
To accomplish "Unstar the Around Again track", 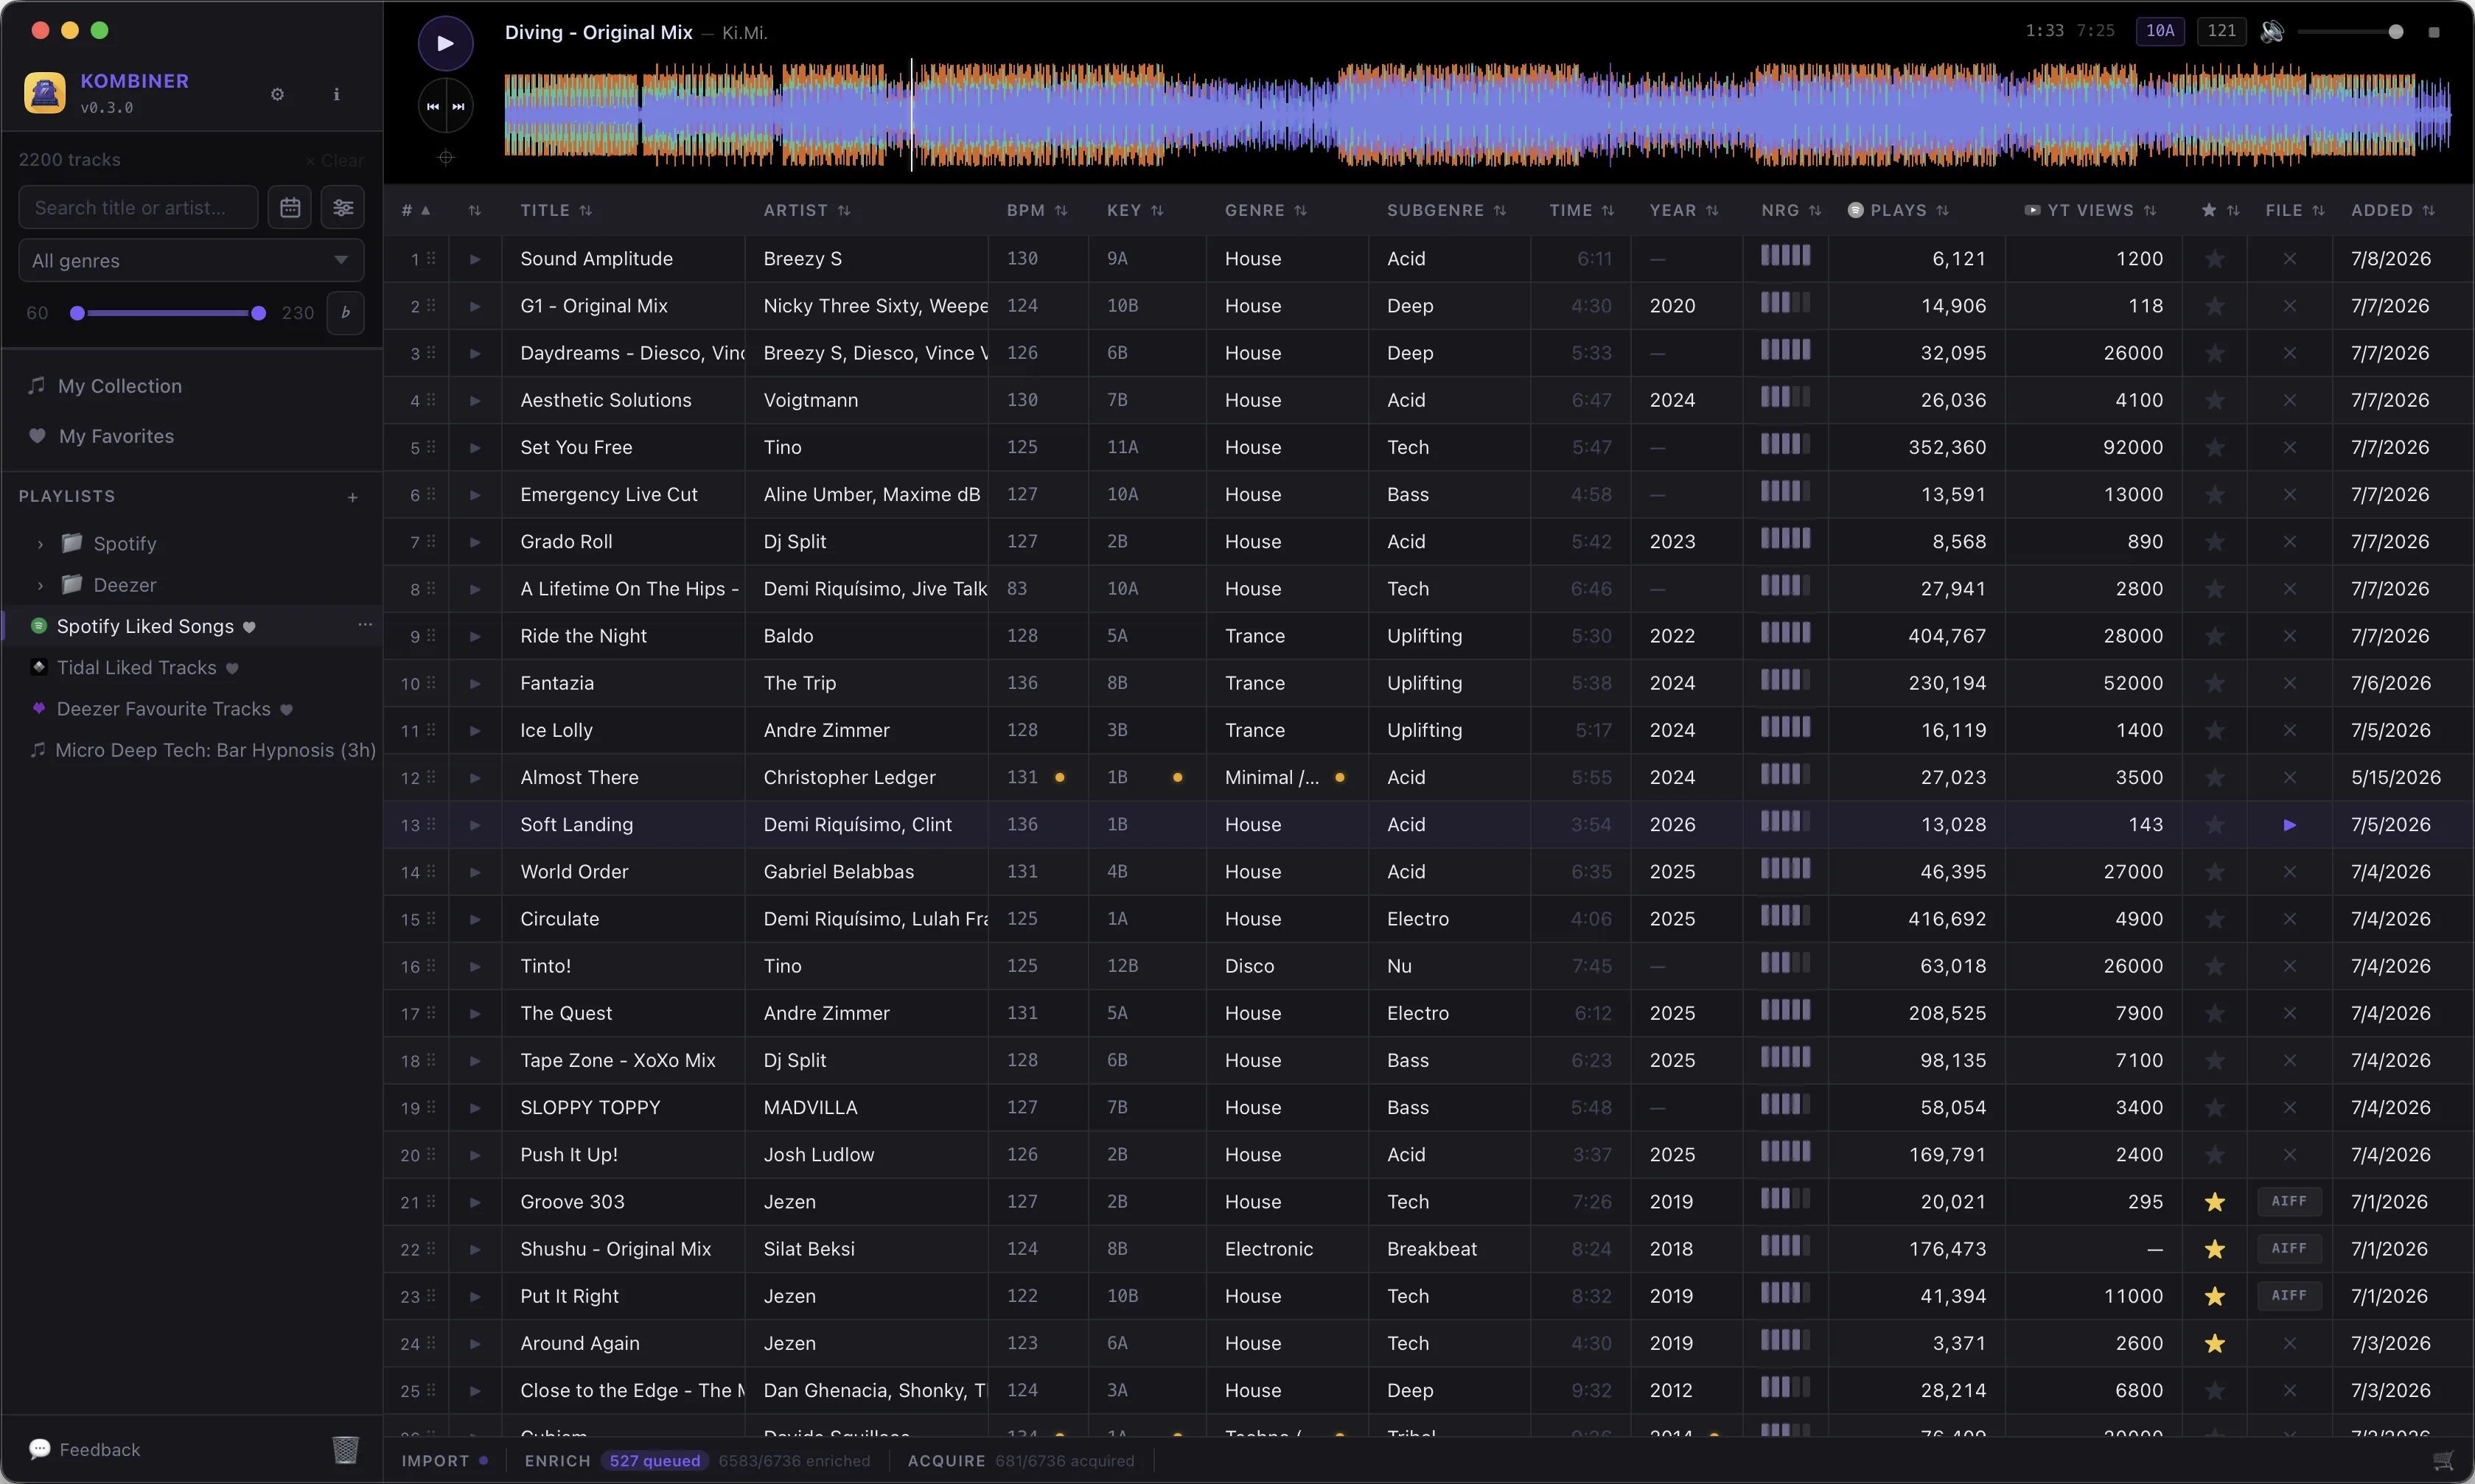I will [2215, 1343].
